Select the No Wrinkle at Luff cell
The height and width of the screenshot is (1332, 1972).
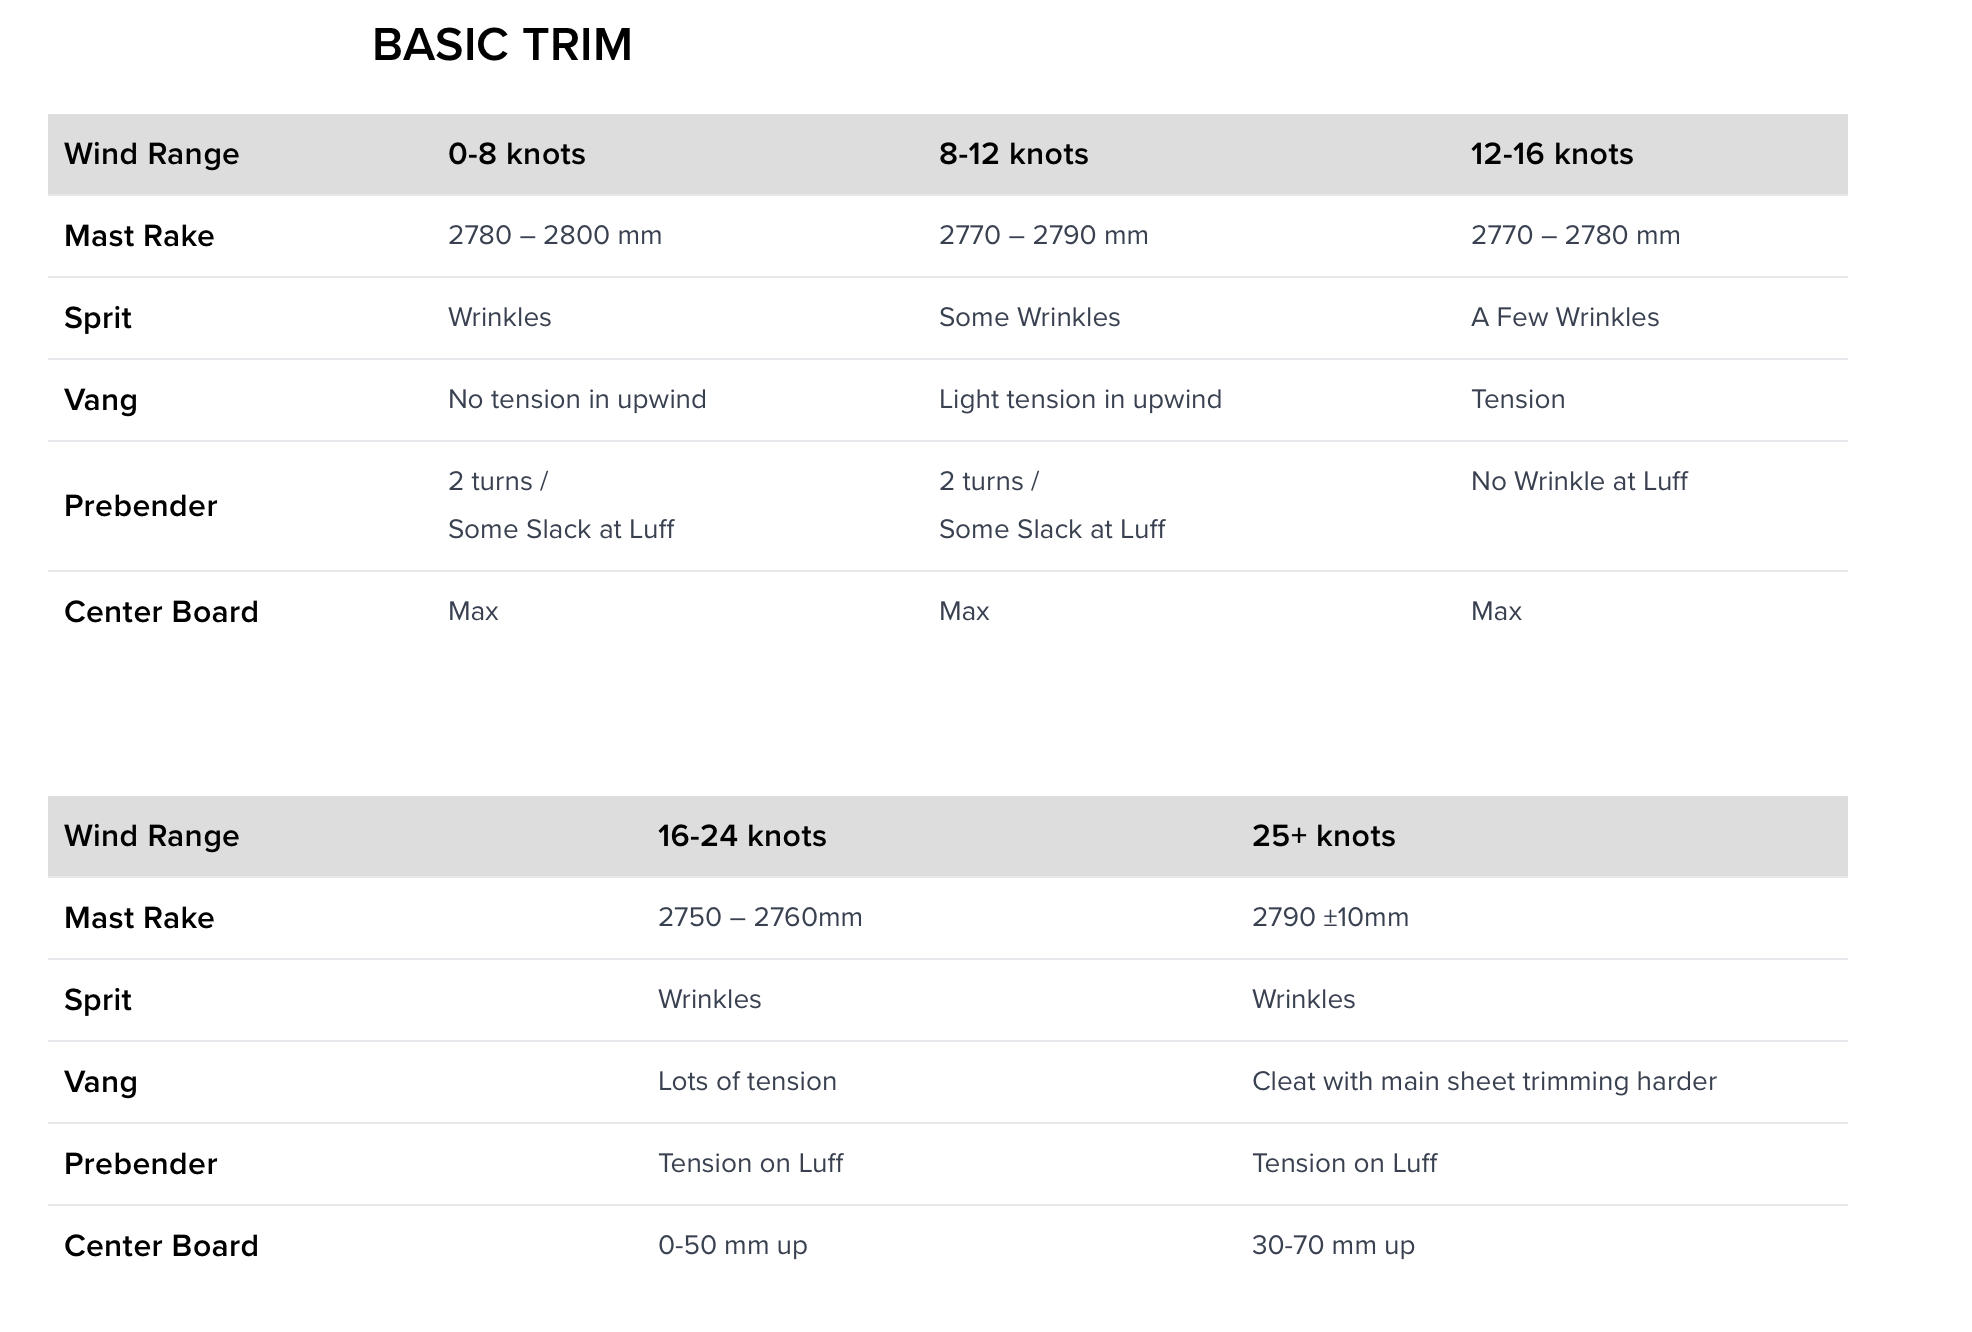pyautogui.click(x=1578, y=481)
